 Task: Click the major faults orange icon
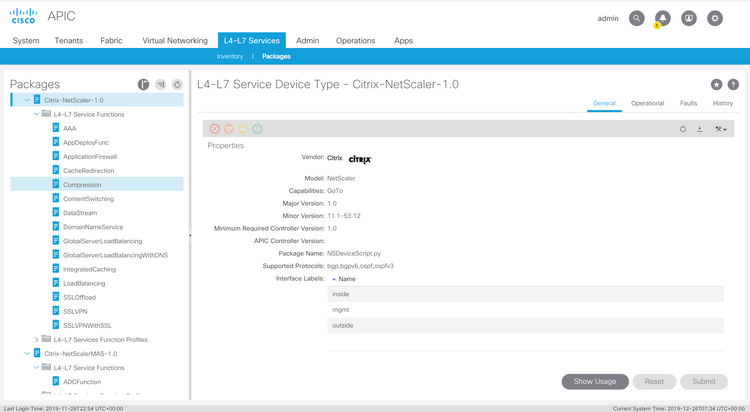coord(229,129)
